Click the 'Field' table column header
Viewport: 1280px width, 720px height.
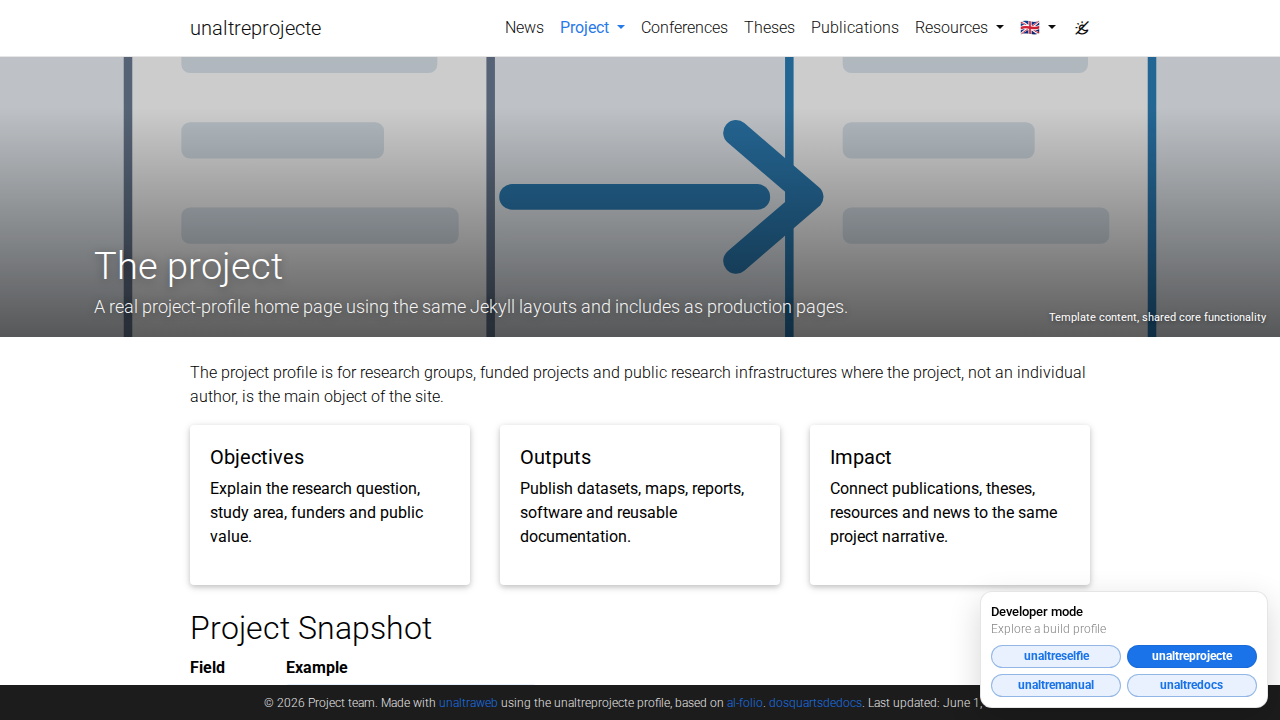[x=207, y=667]
